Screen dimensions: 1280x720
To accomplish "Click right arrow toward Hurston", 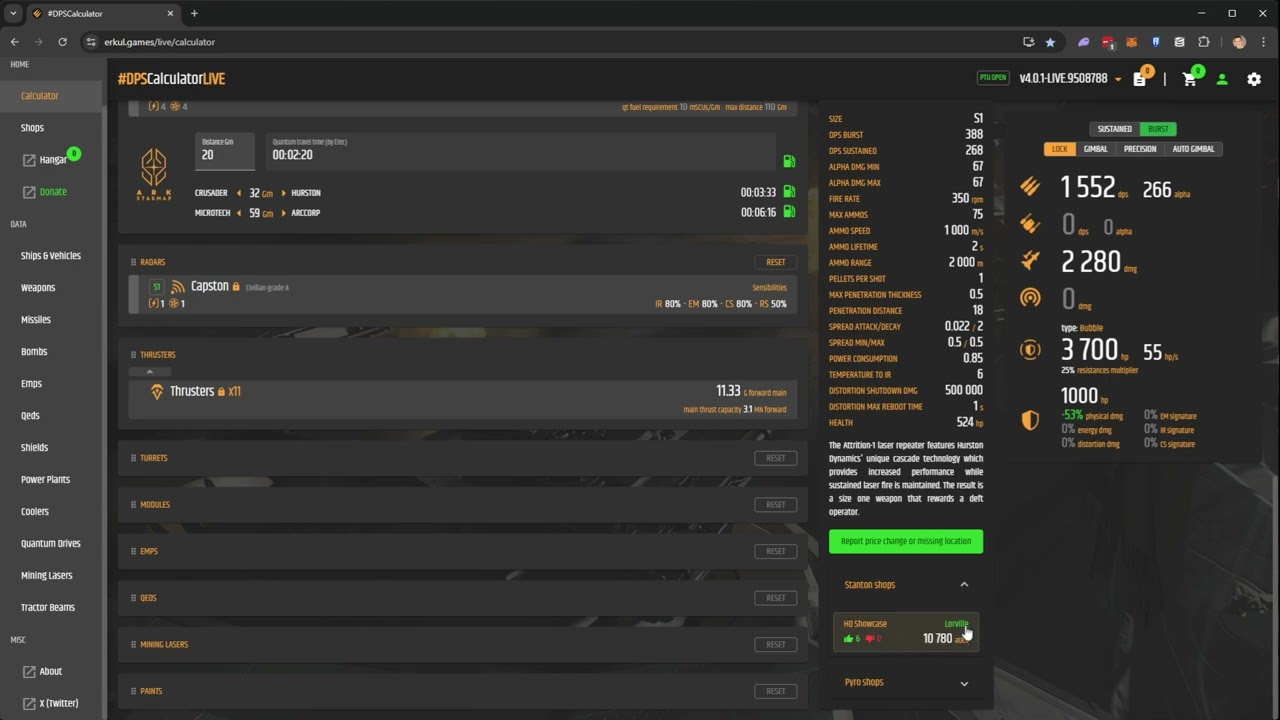I will coord(283,193).
